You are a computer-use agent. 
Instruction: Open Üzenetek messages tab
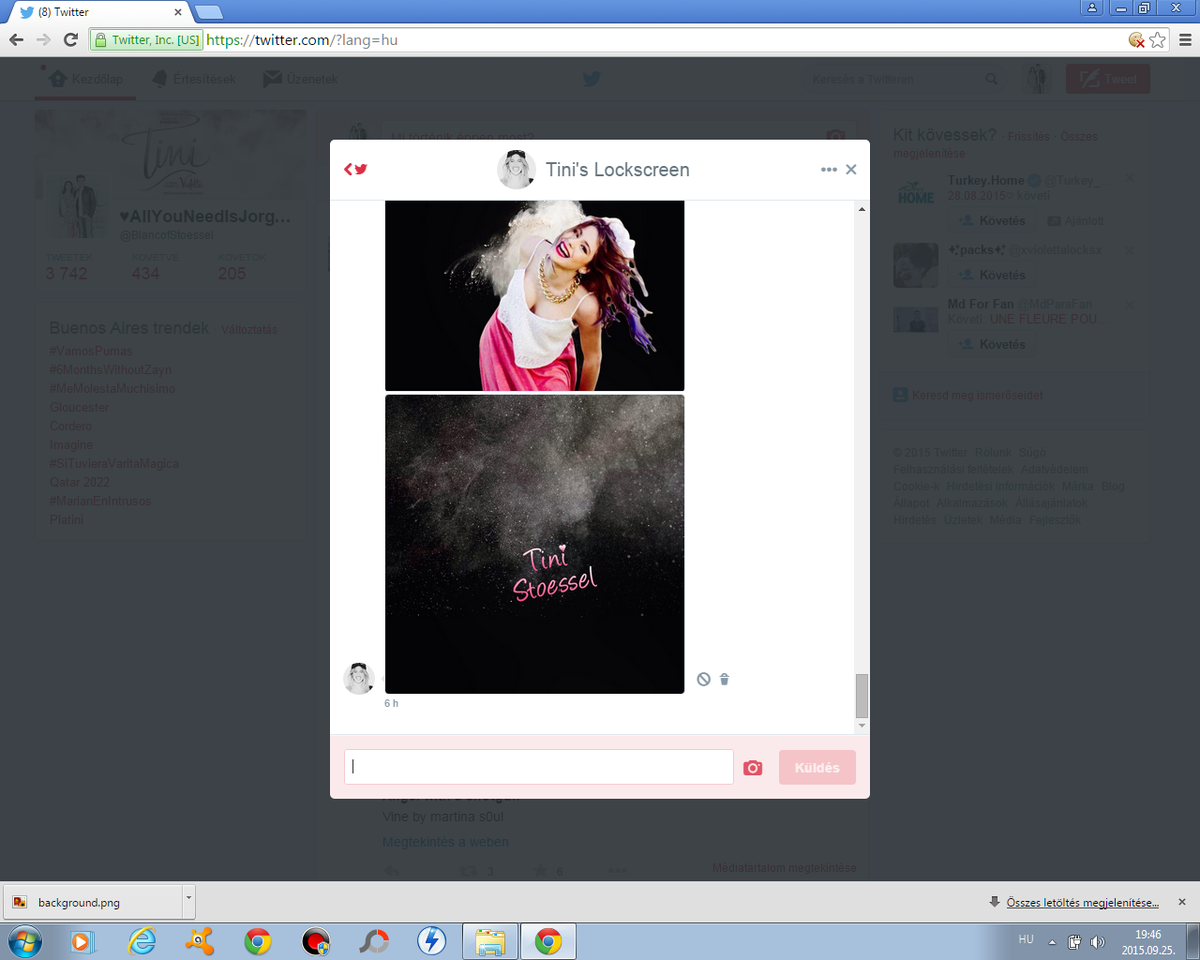coord(300,79)
